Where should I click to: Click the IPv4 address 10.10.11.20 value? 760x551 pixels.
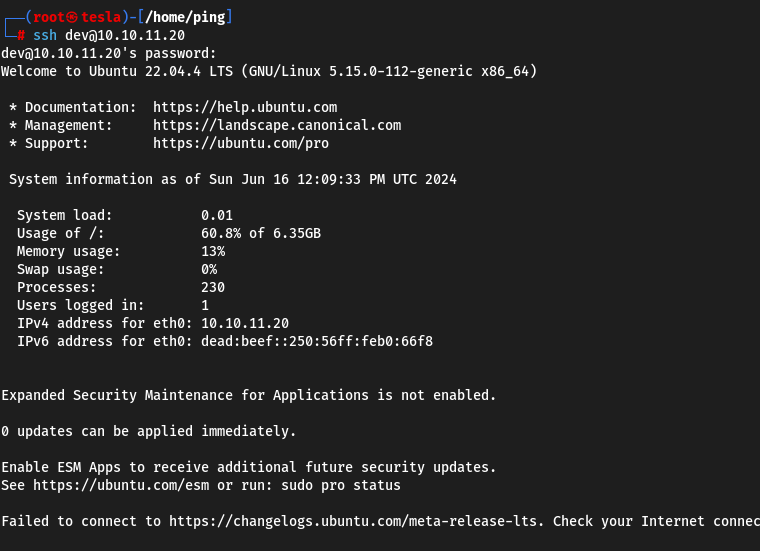pyautogui.click(x=245, y=323)
